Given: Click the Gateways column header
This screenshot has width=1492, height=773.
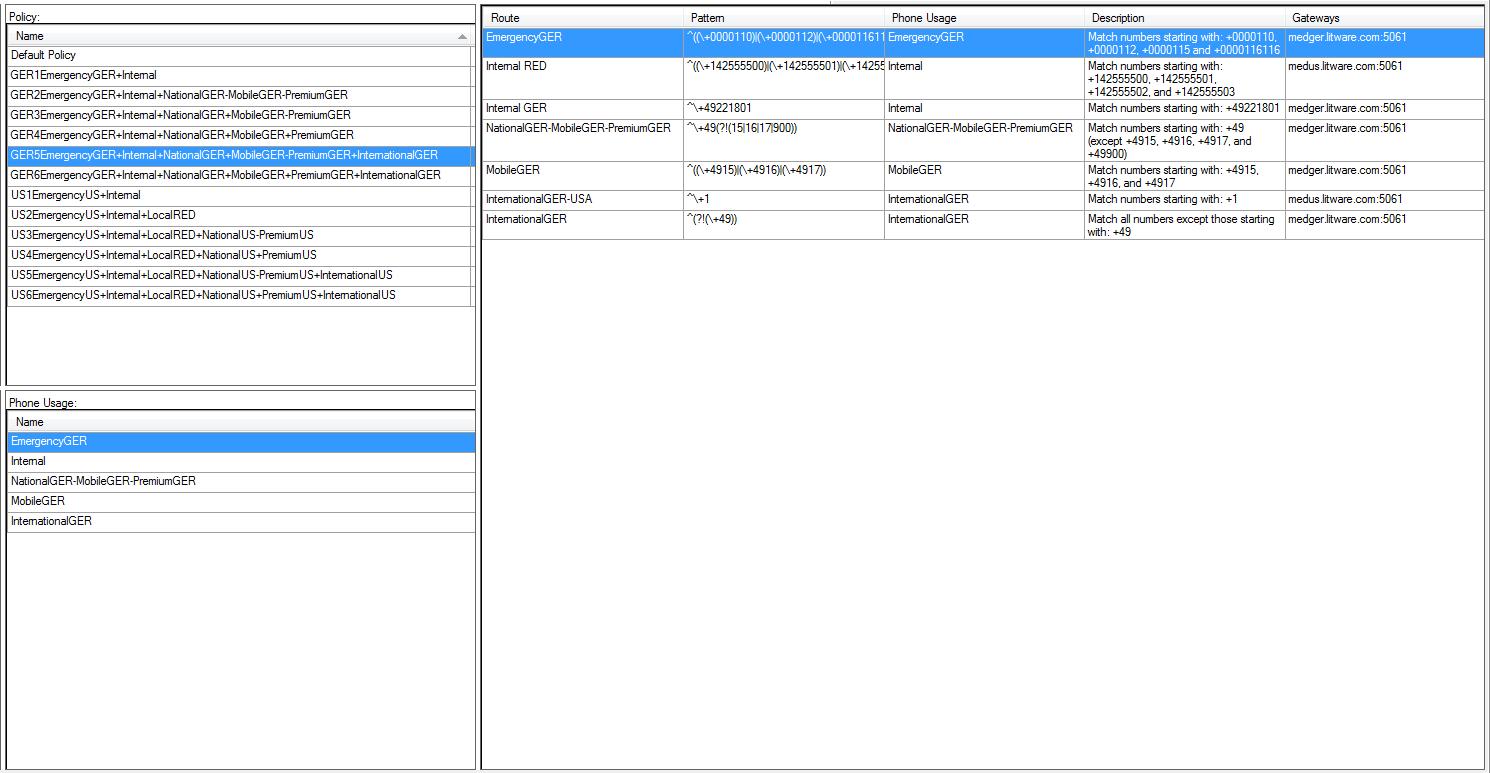Looking at the screenshot, I should click(x=1385, y=18).
